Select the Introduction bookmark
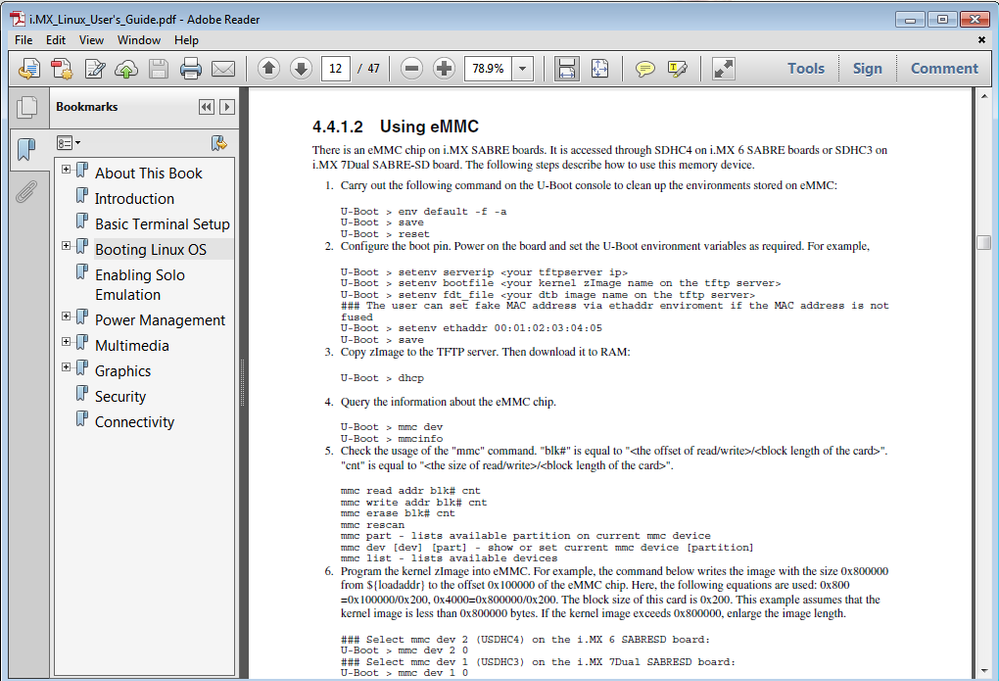The image size is (999, 681). 134,199
